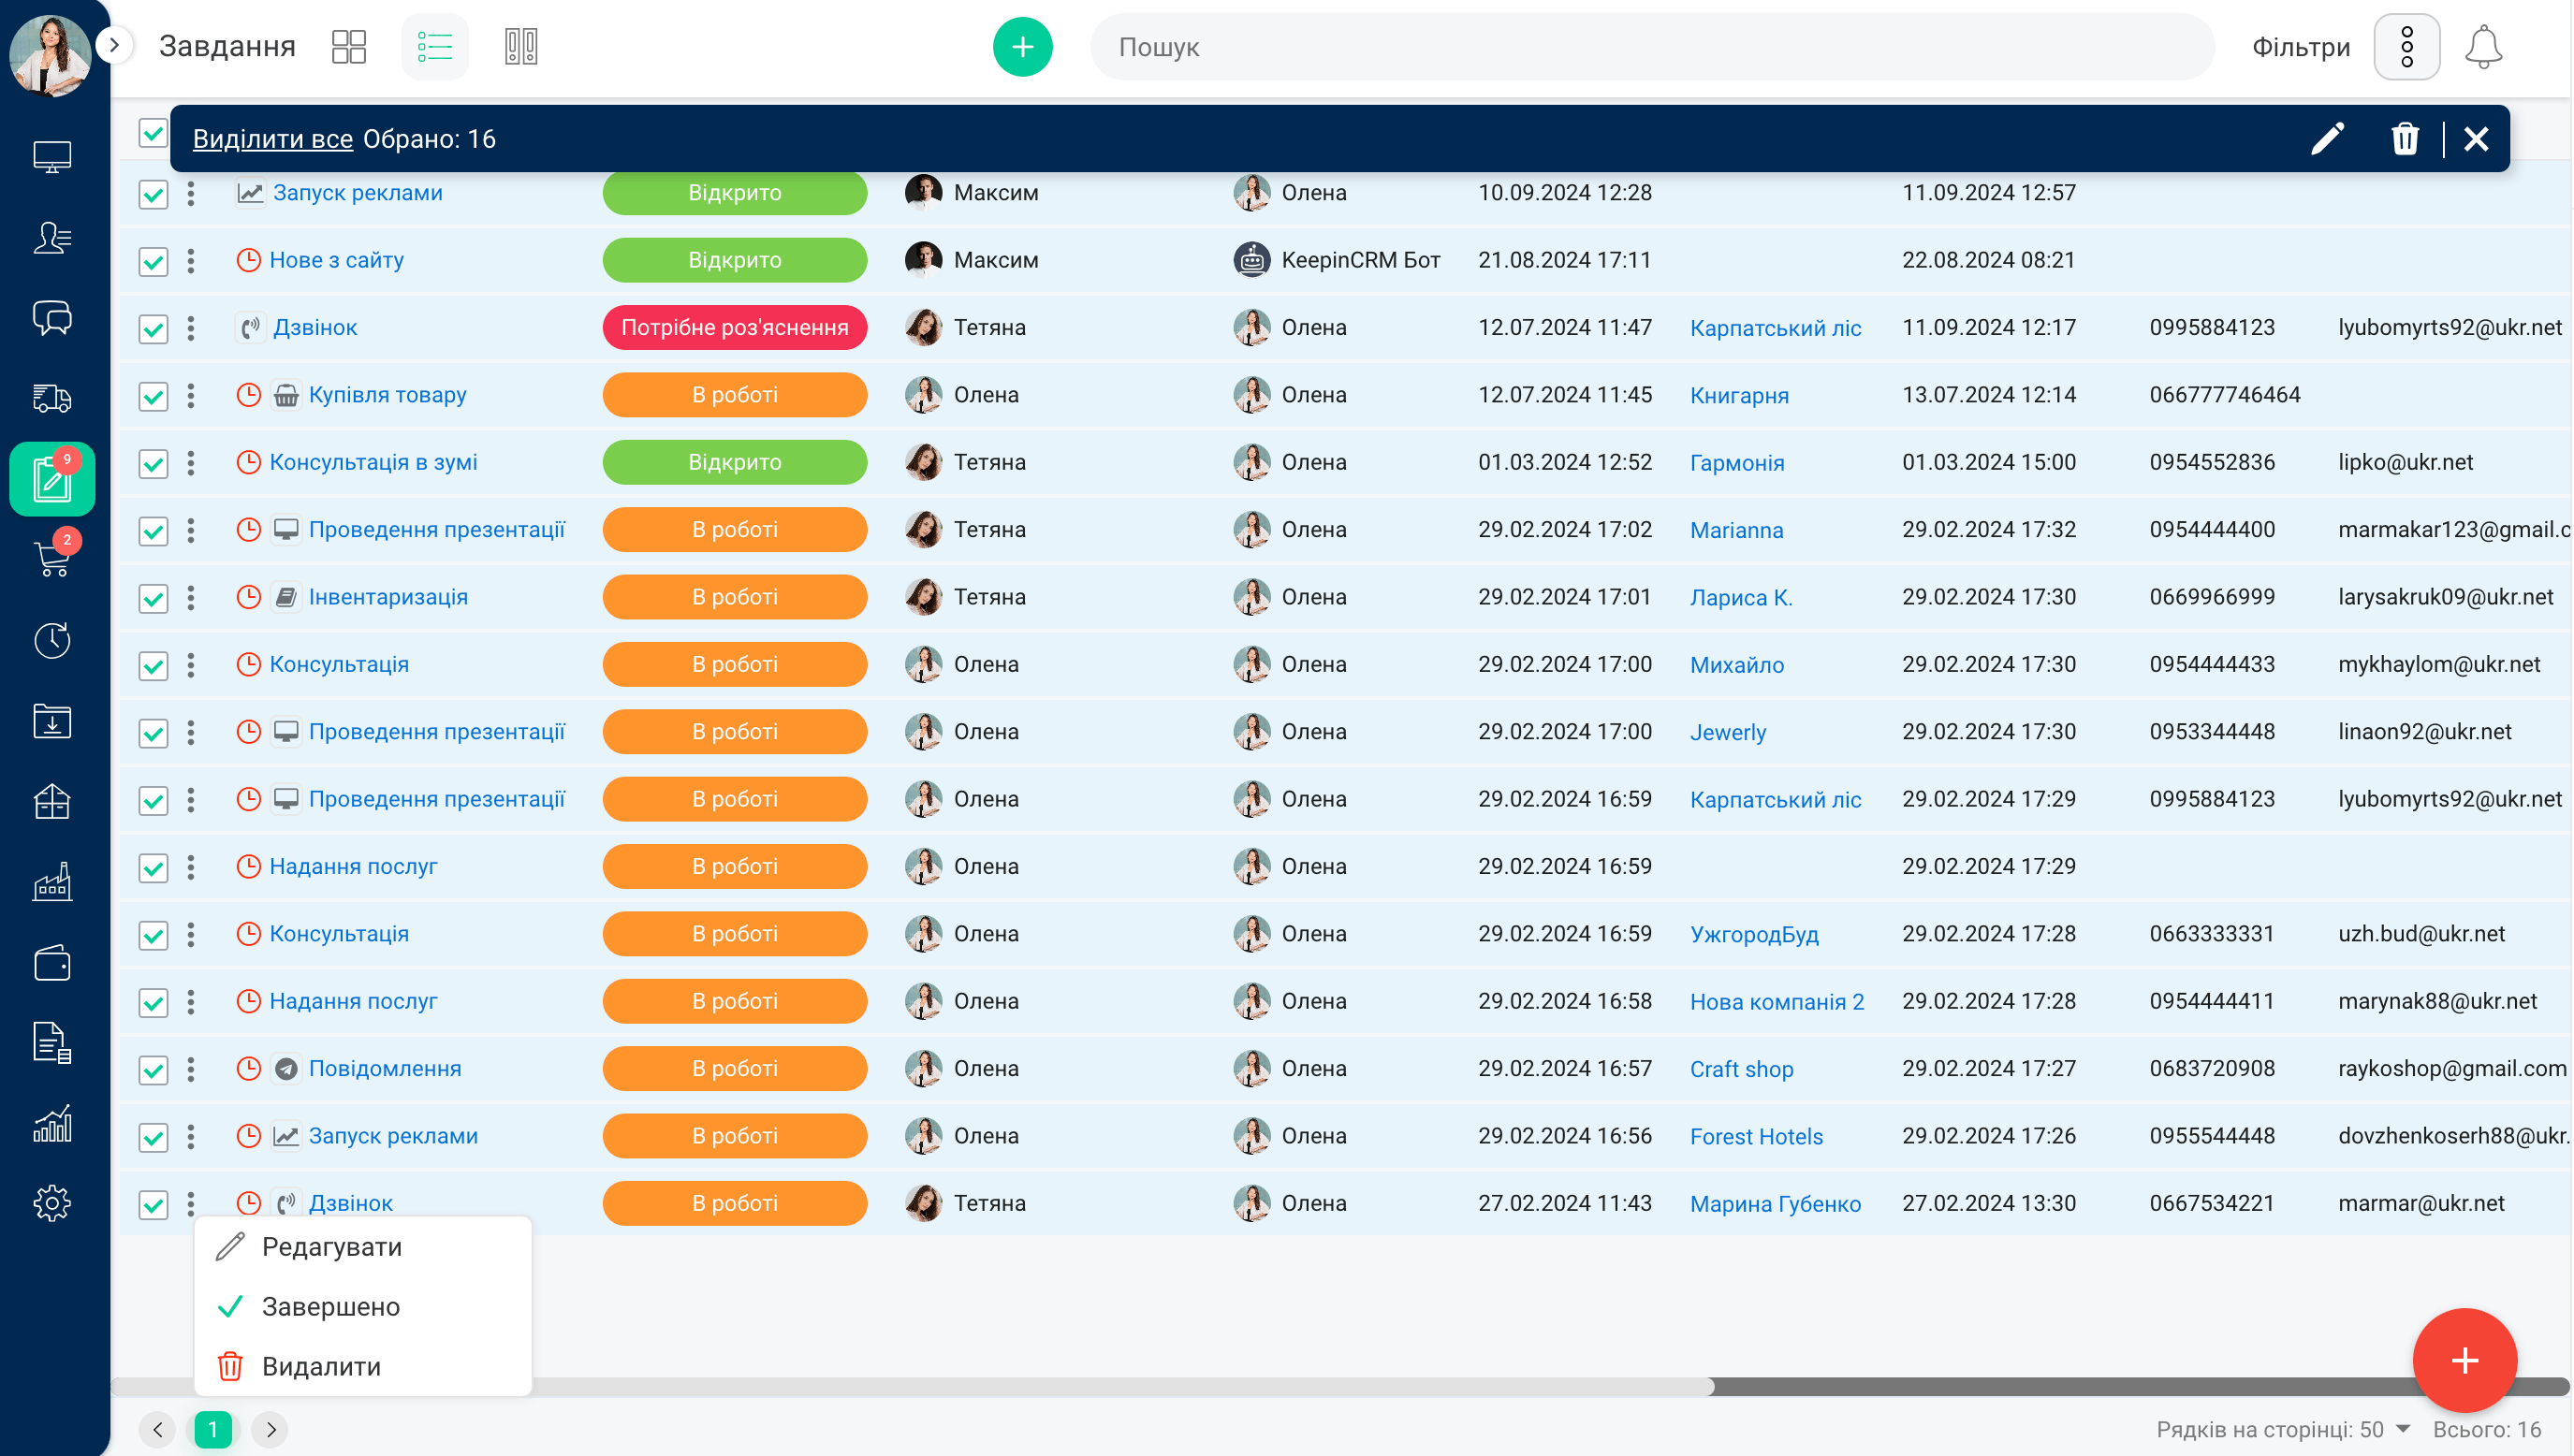Click the bulk delete trash icon
The width and height of the screenshot is (2574, 1456).
pos(2404,138)
